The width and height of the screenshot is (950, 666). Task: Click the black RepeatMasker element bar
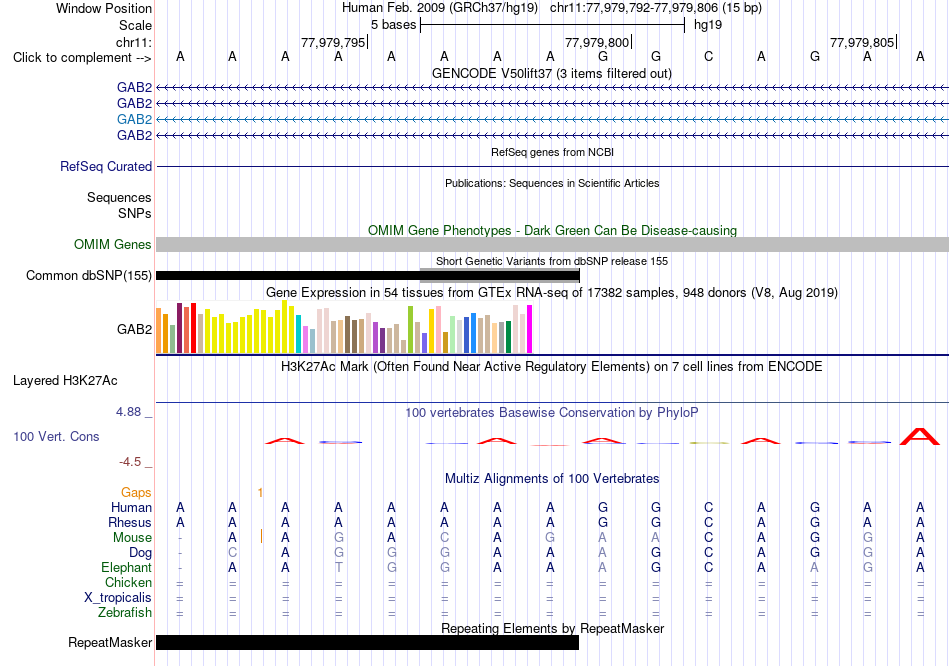pos(367,642)
